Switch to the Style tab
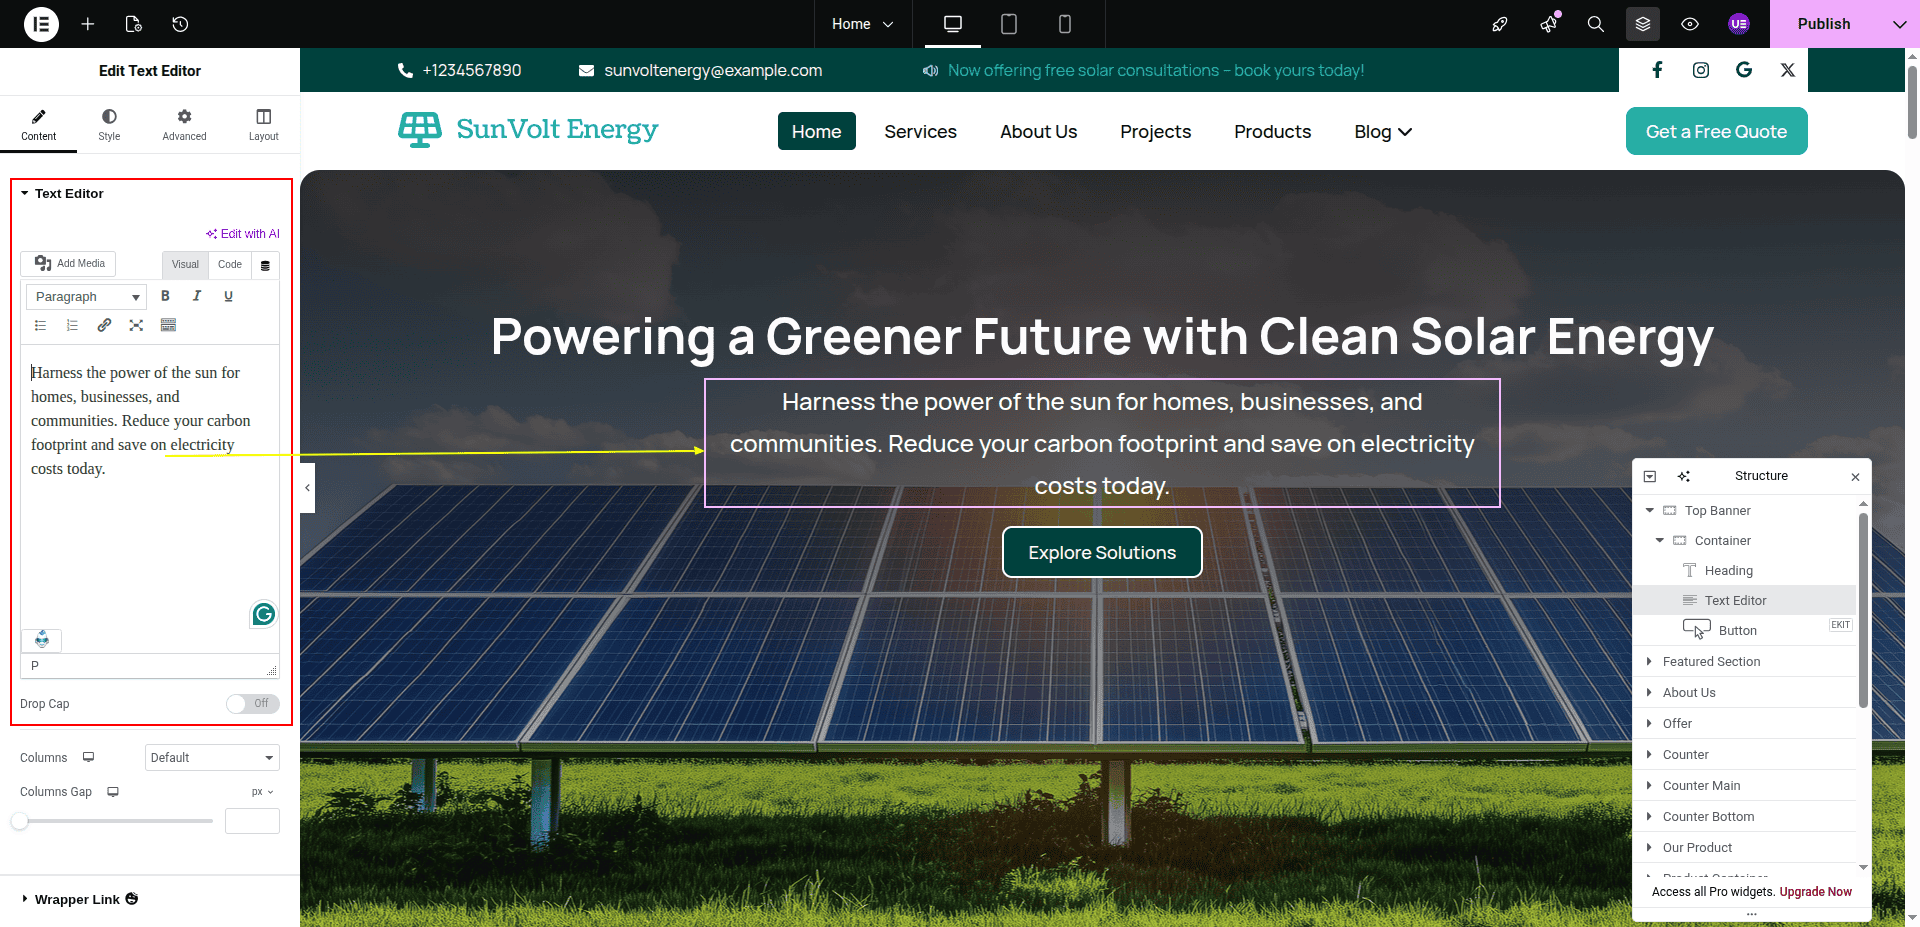 (x=109, y=124)
